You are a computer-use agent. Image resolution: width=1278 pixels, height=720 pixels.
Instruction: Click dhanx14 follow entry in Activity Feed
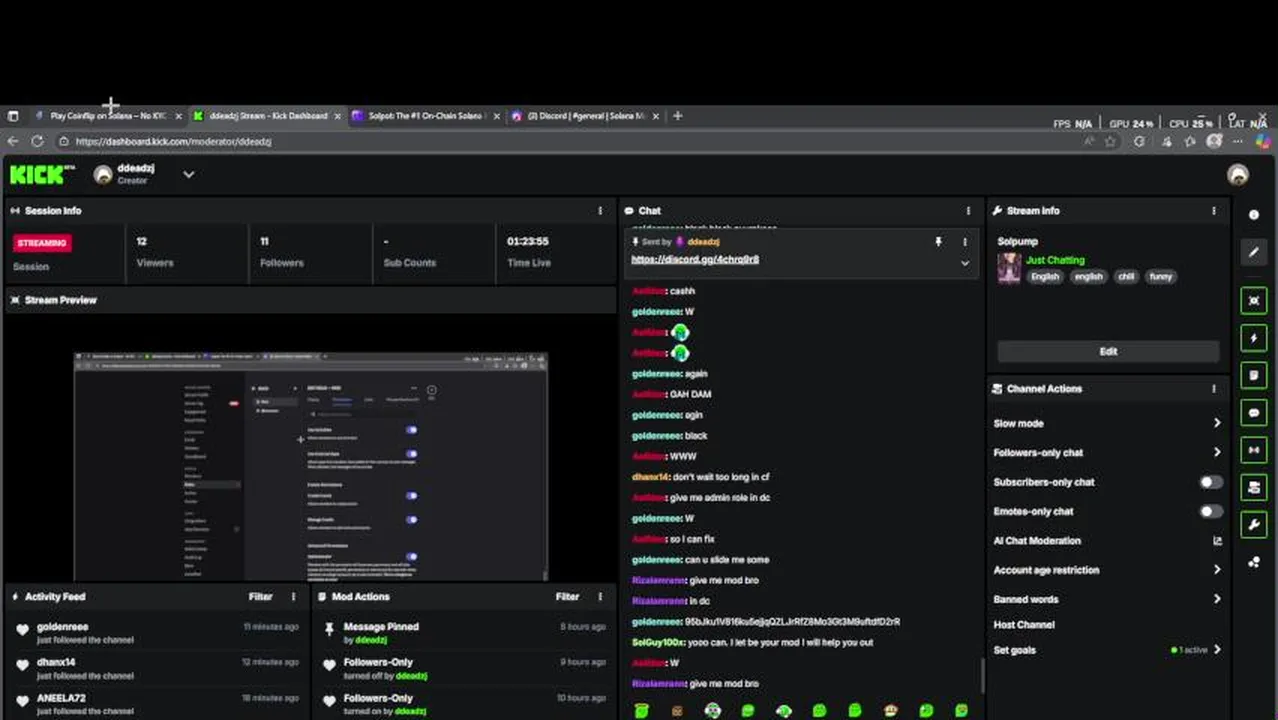coord(160,668)
